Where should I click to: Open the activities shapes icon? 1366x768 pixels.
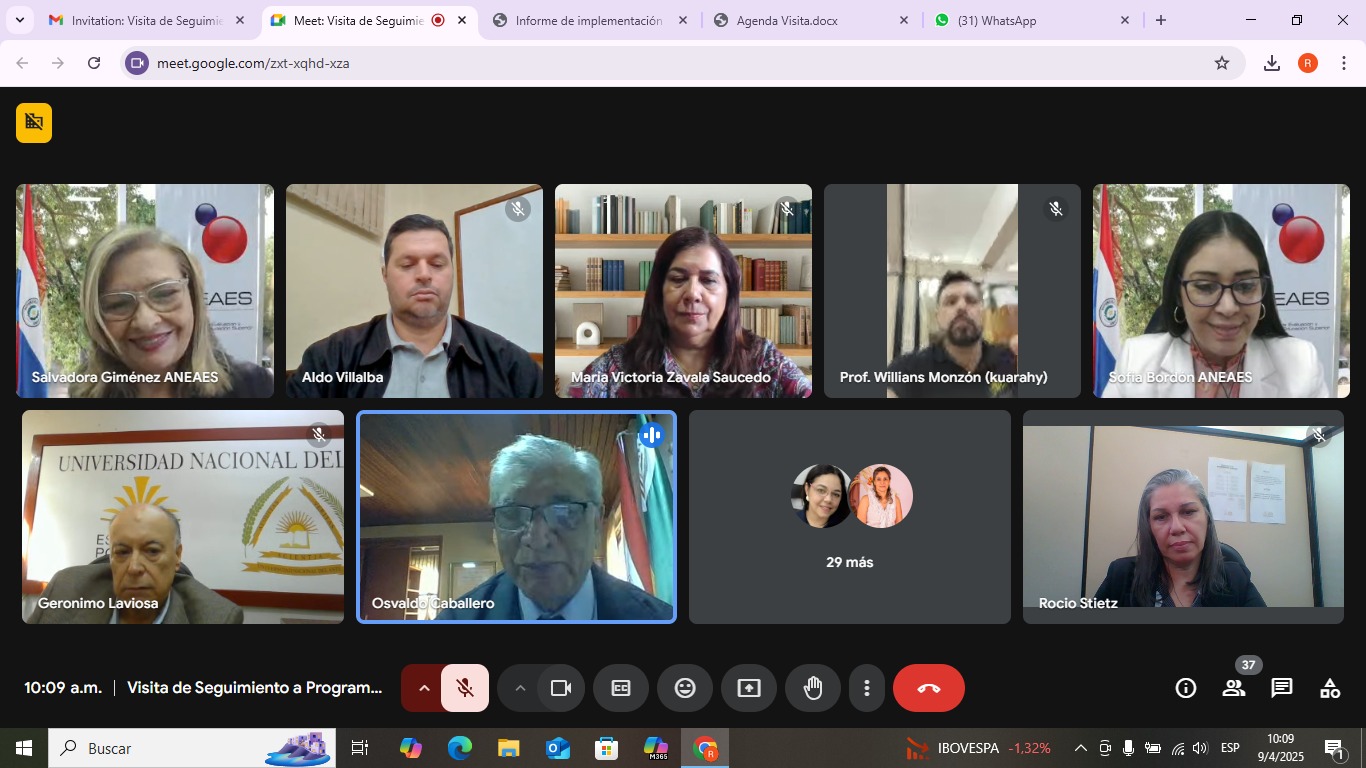(x=1329, y=688)
